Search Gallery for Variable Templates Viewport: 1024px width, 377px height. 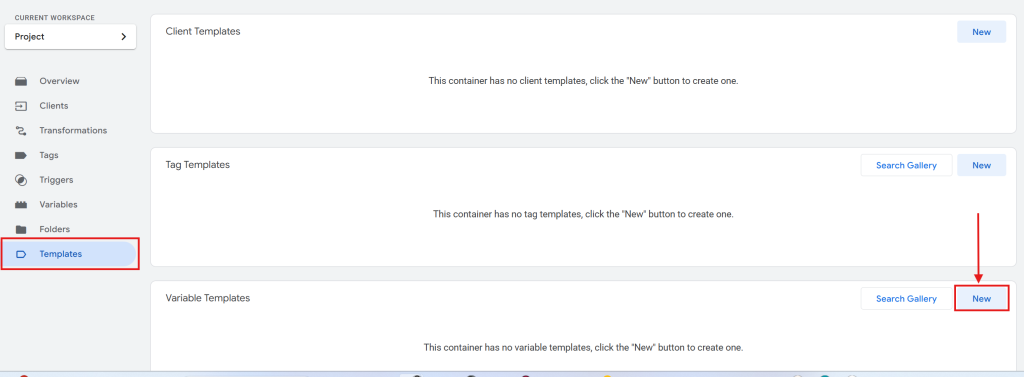906,299
